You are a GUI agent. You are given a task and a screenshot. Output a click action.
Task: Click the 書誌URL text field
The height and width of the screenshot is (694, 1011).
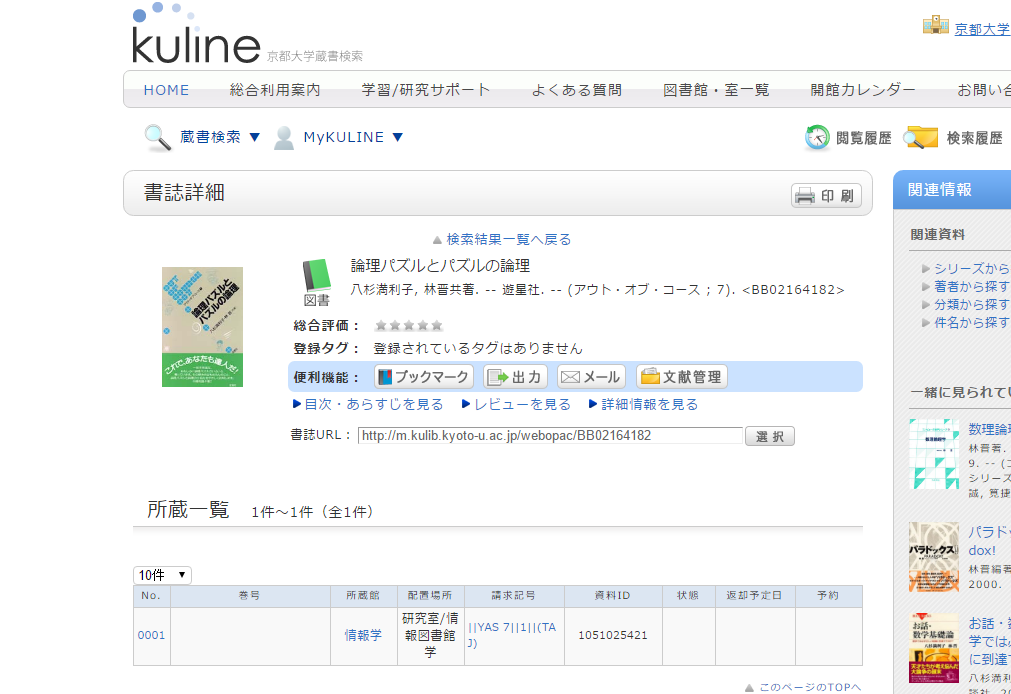click(550, 436)
